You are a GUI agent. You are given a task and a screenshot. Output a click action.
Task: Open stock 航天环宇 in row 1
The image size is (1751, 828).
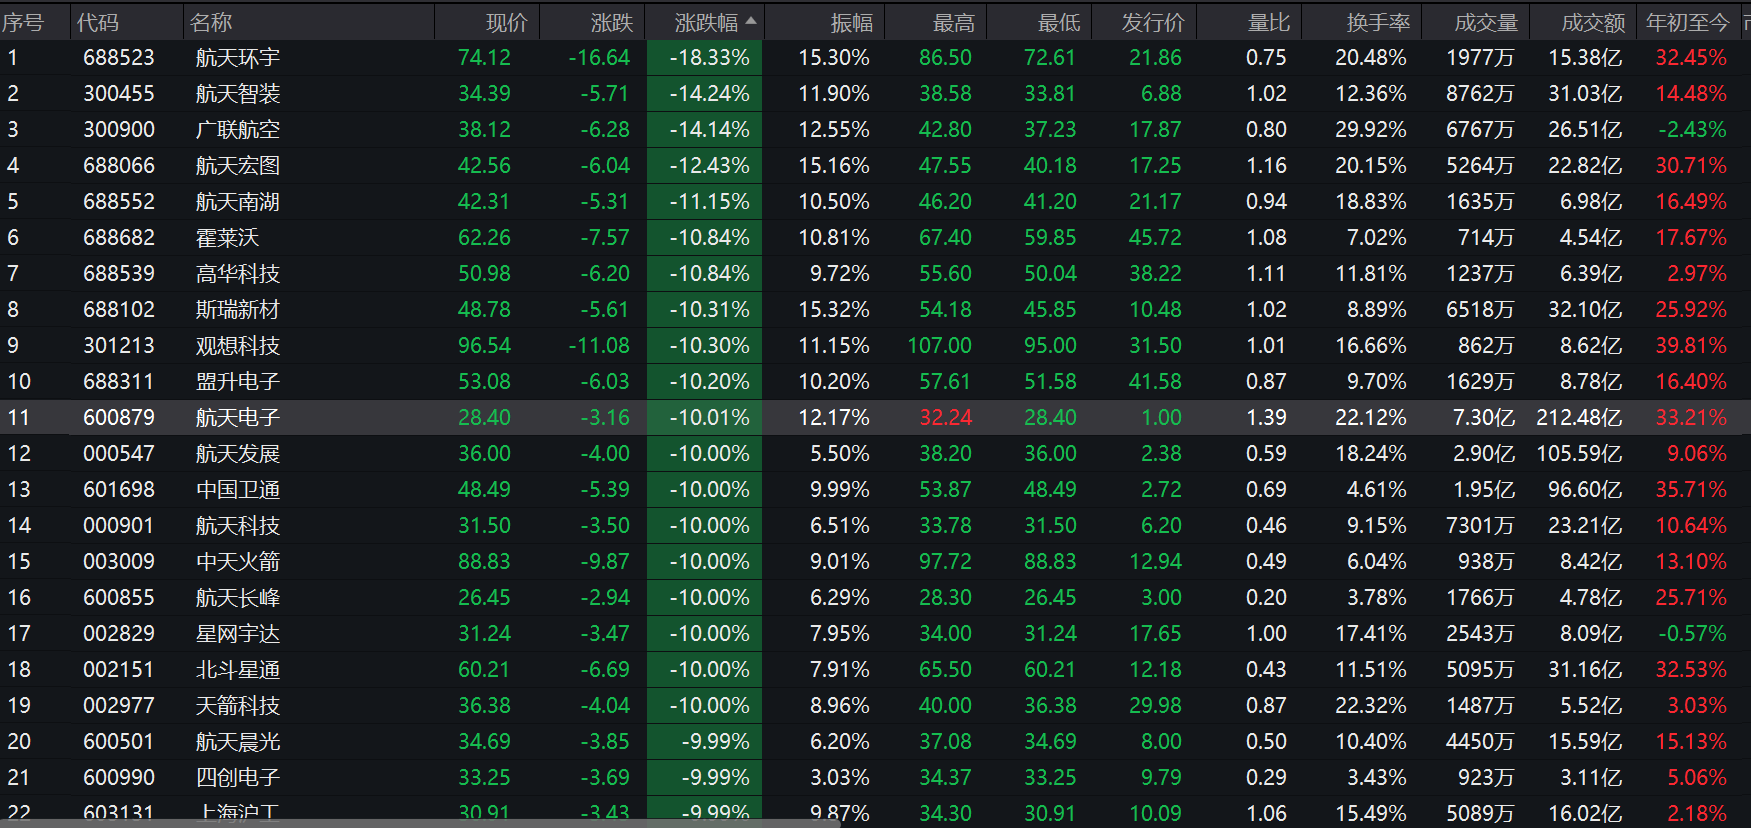click(237, 58)
